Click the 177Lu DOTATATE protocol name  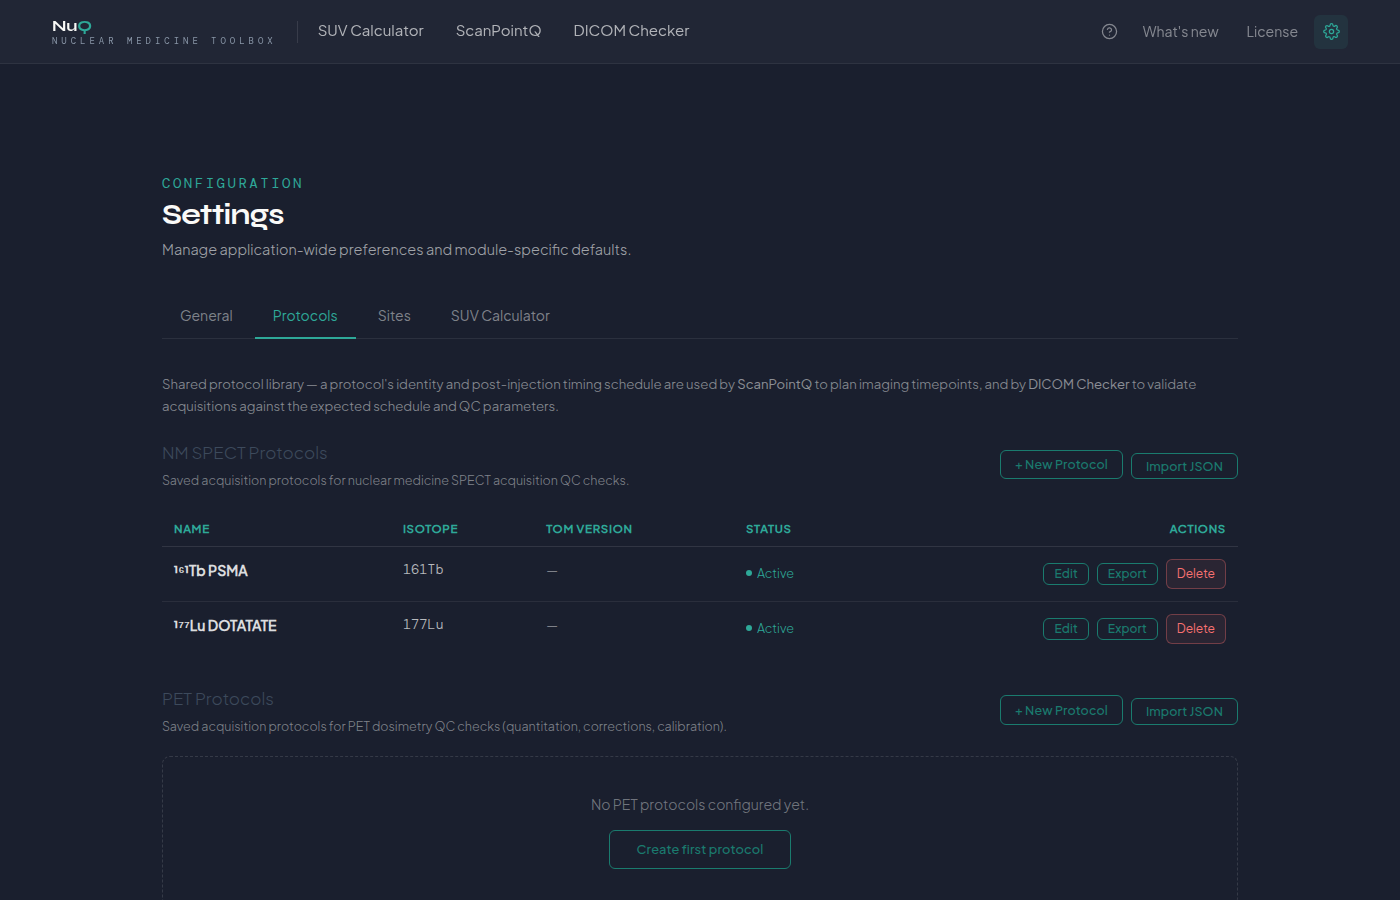click(225, 626)
